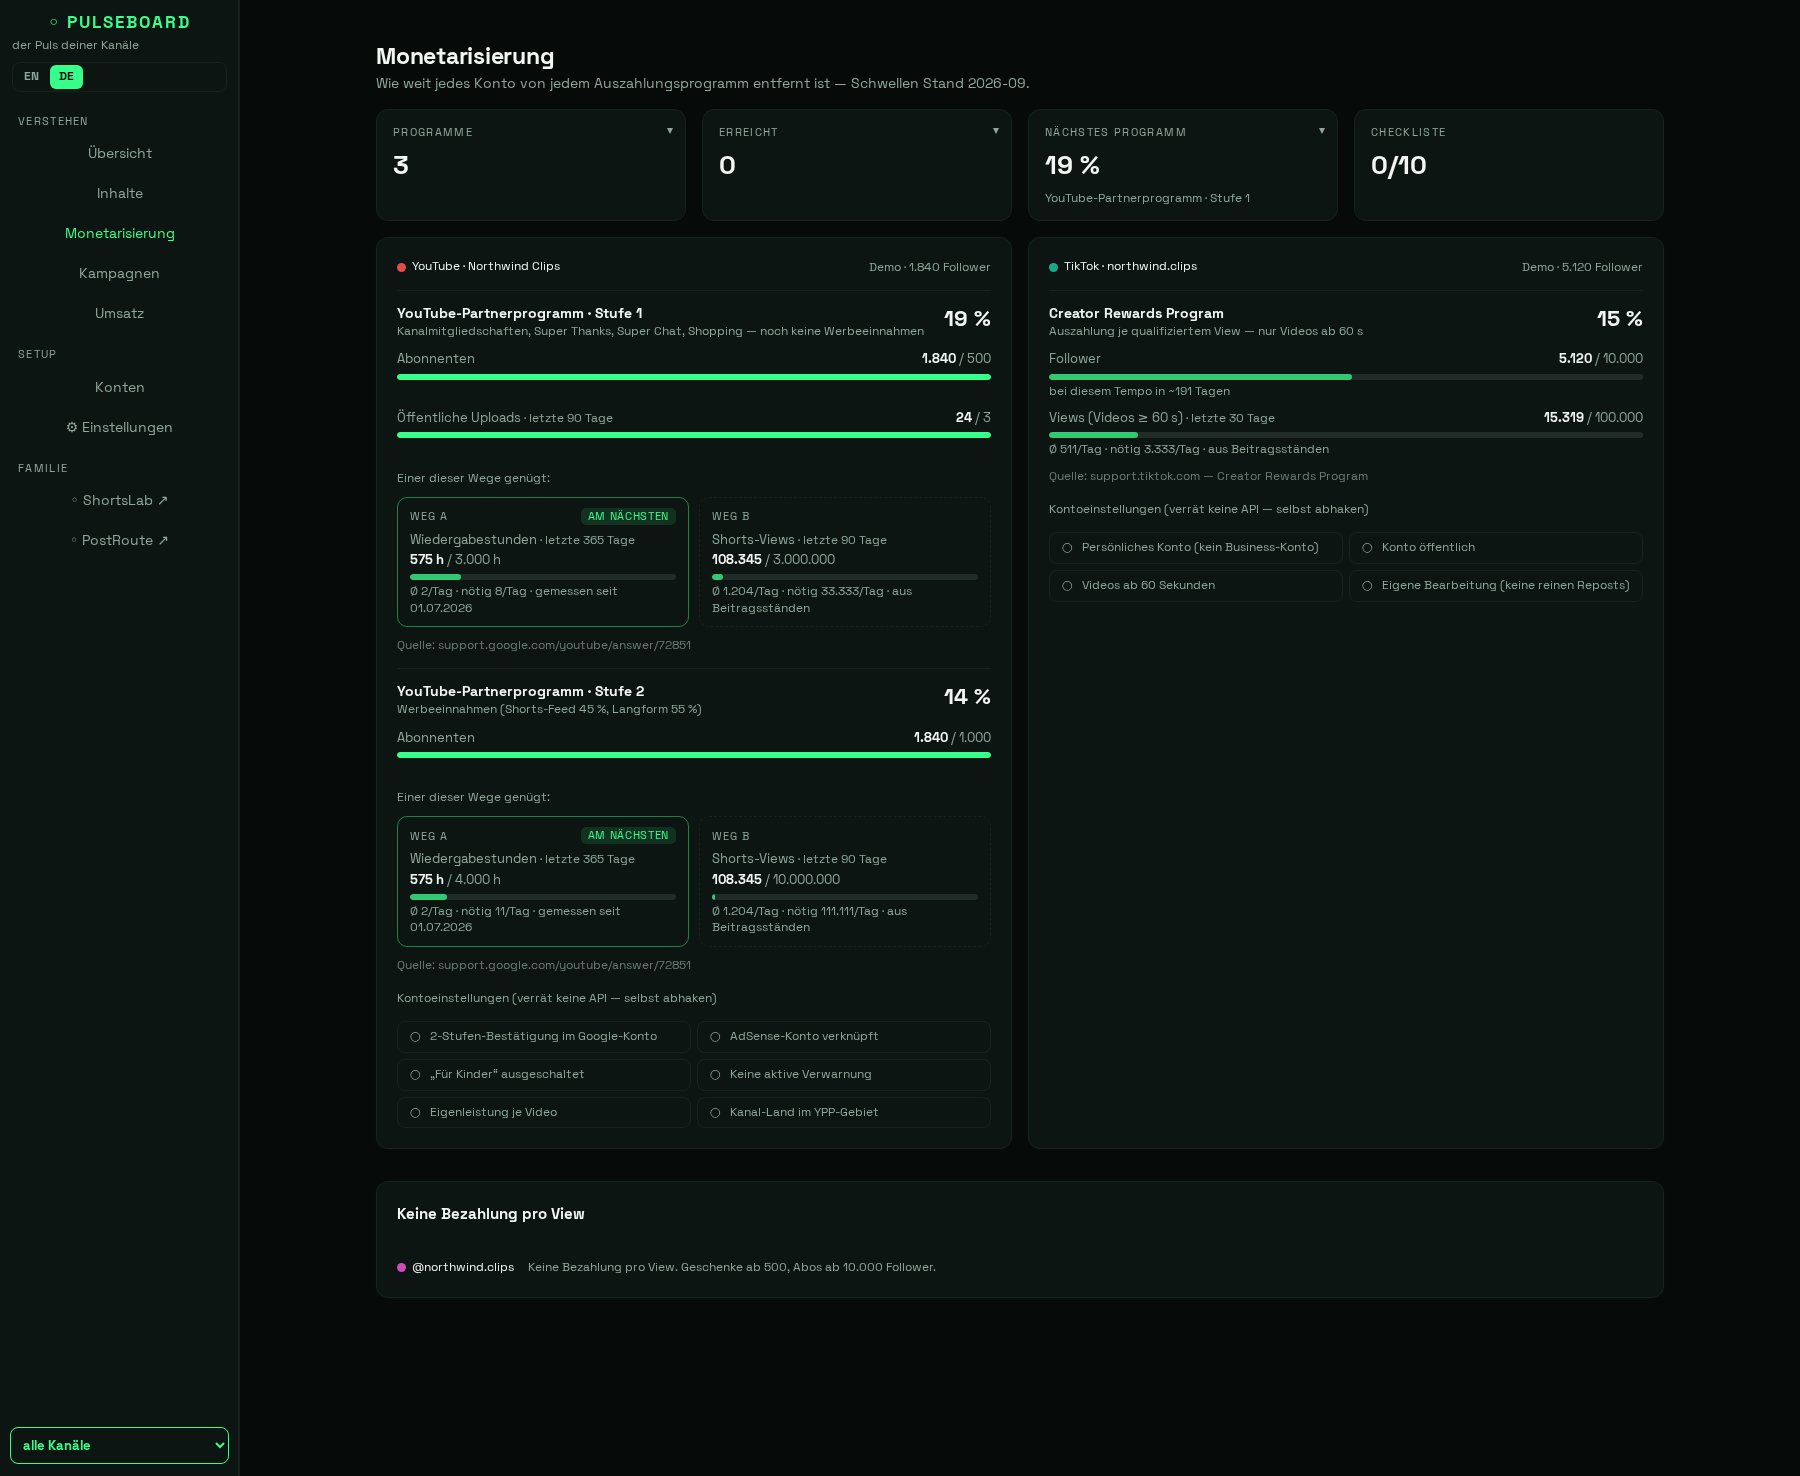Click the 19 % Stufe 1 percentage
The width and height of the screenshot is (1800, 1476).
pyautogui.click(x=967, y=319)
